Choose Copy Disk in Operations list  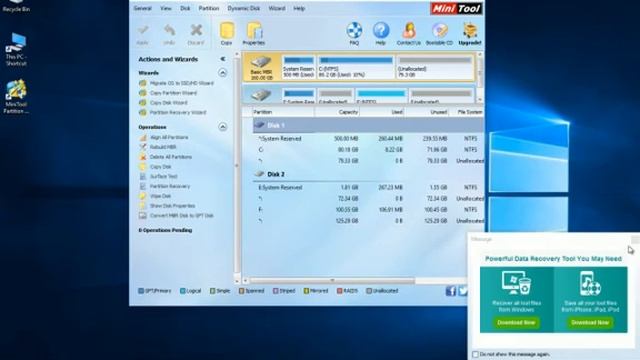pyautogui.click(x=156, y=167)
